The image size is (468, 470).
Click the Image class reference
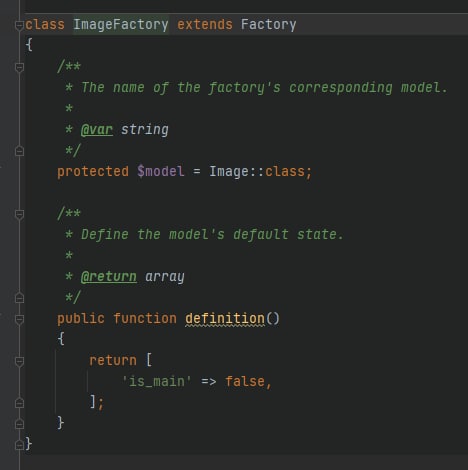click(229, 171)
